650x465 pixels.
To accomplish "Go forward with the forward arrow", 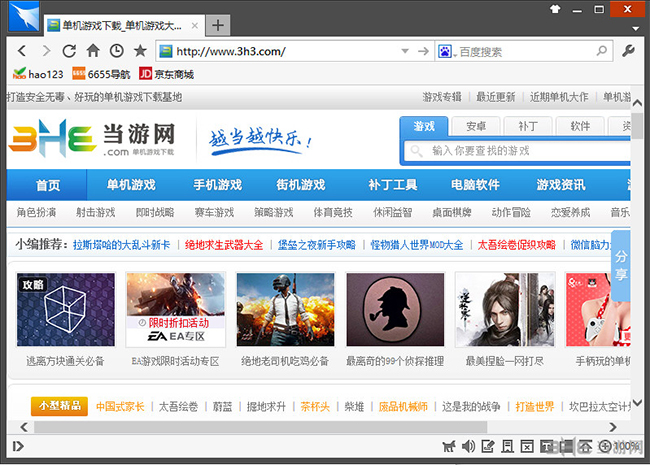I will click(46, 51).
